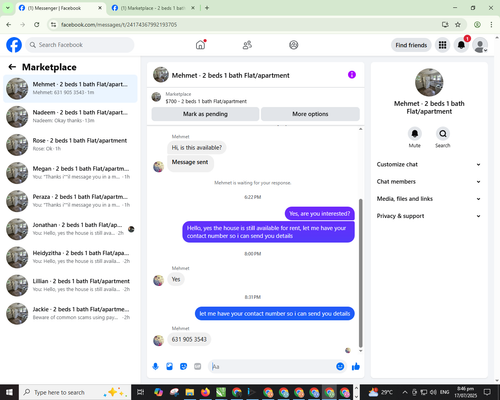Open the taskbar clock and date
The height and width of the screenshot is (400, 500).
(465, 392)
